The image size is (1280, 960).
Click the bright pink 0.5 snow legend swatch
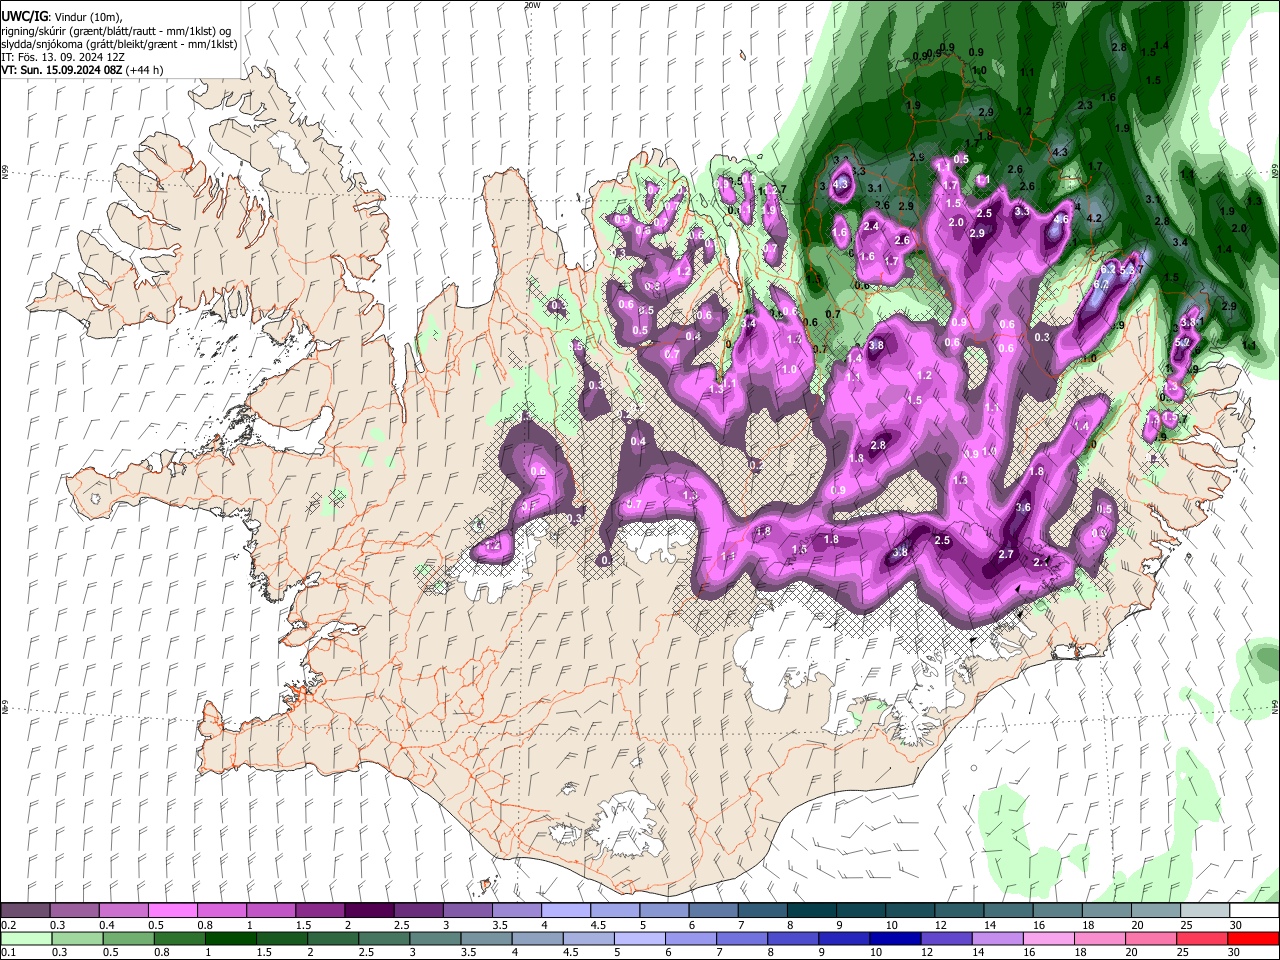click(x=172, y=911)
